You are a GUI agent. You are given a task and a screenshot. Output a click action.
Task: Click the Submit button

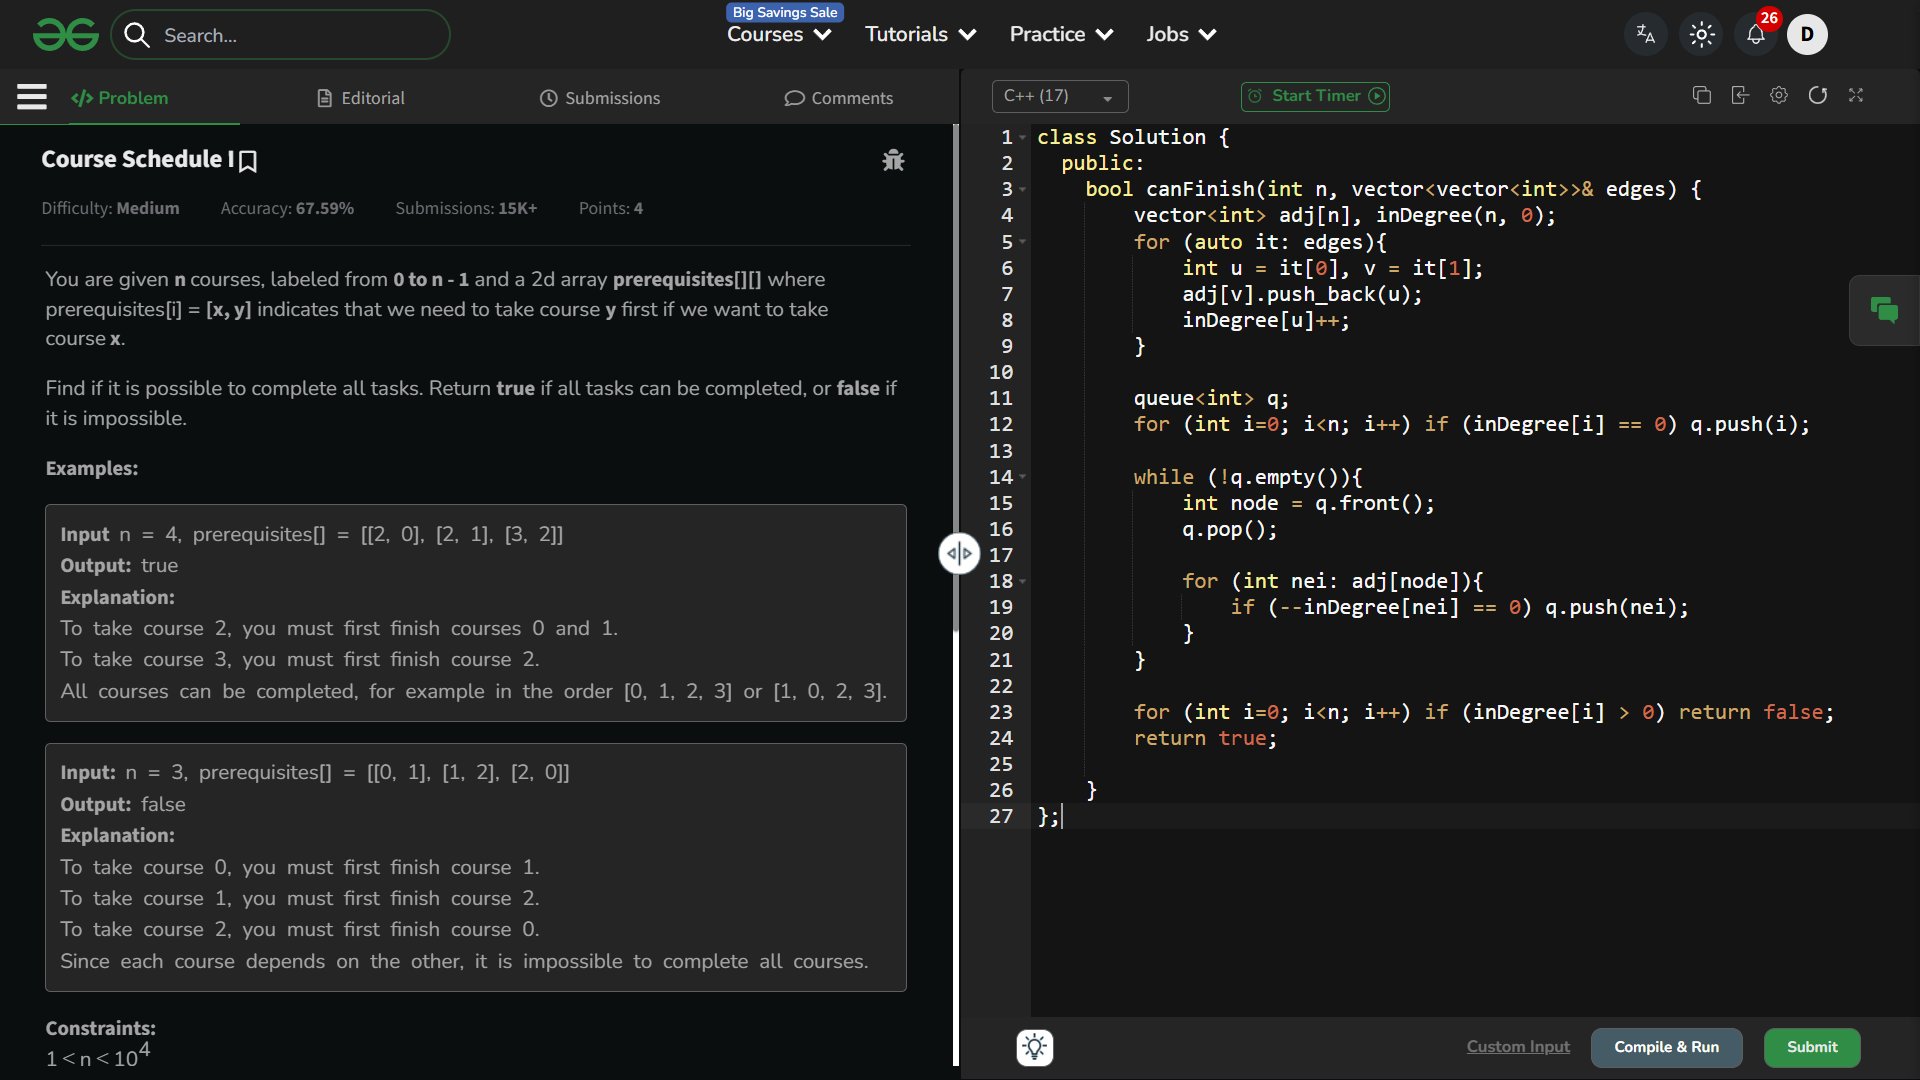1811,1047
